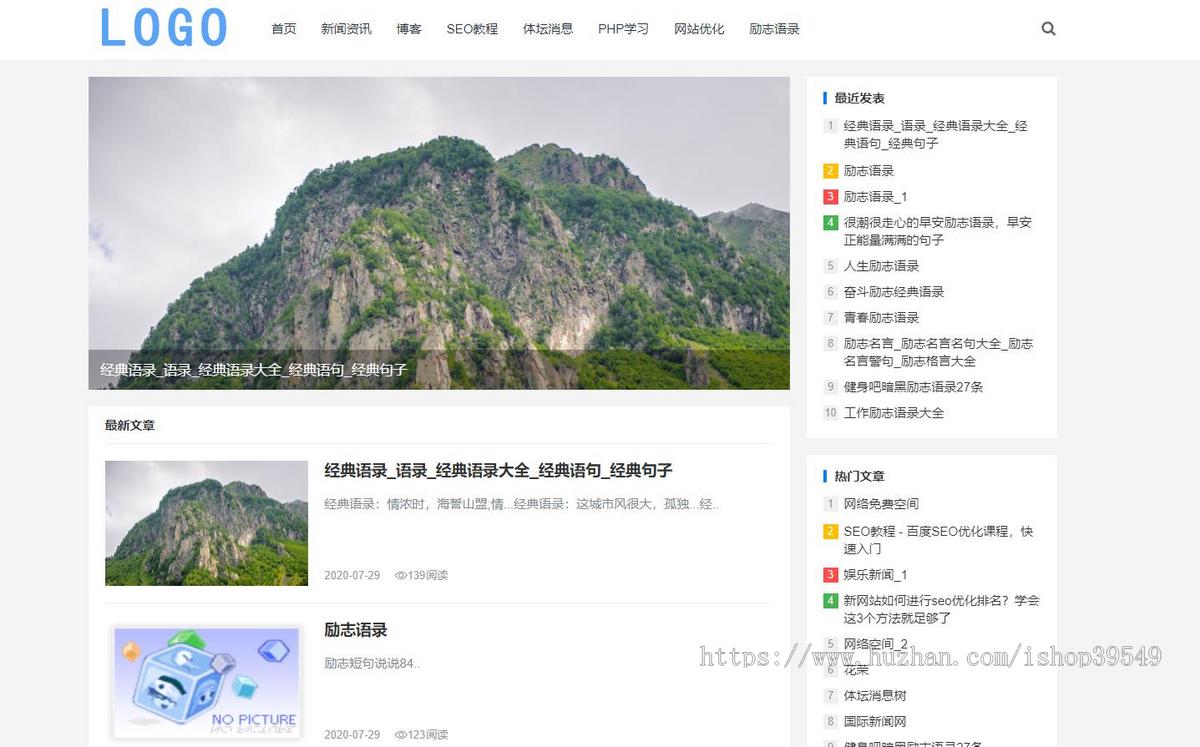The image size is (1200, 747).
Task: Open the banner caption 经典语录_语录_经典语录大全
Action: pyautogui.click(x=253, y=370)
